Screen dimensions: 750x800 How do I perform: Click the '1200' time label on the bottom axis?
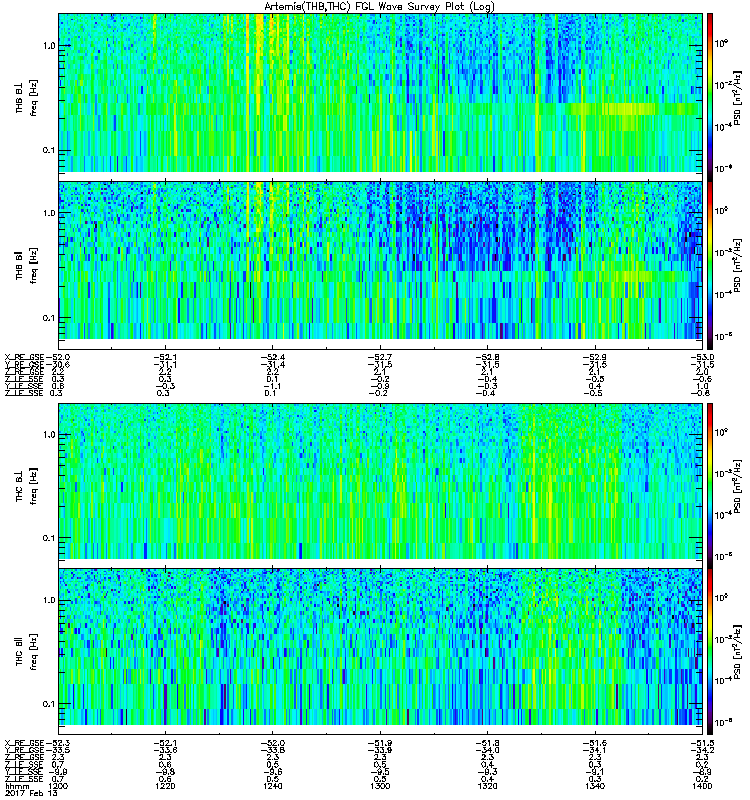(x=58, y=786)
